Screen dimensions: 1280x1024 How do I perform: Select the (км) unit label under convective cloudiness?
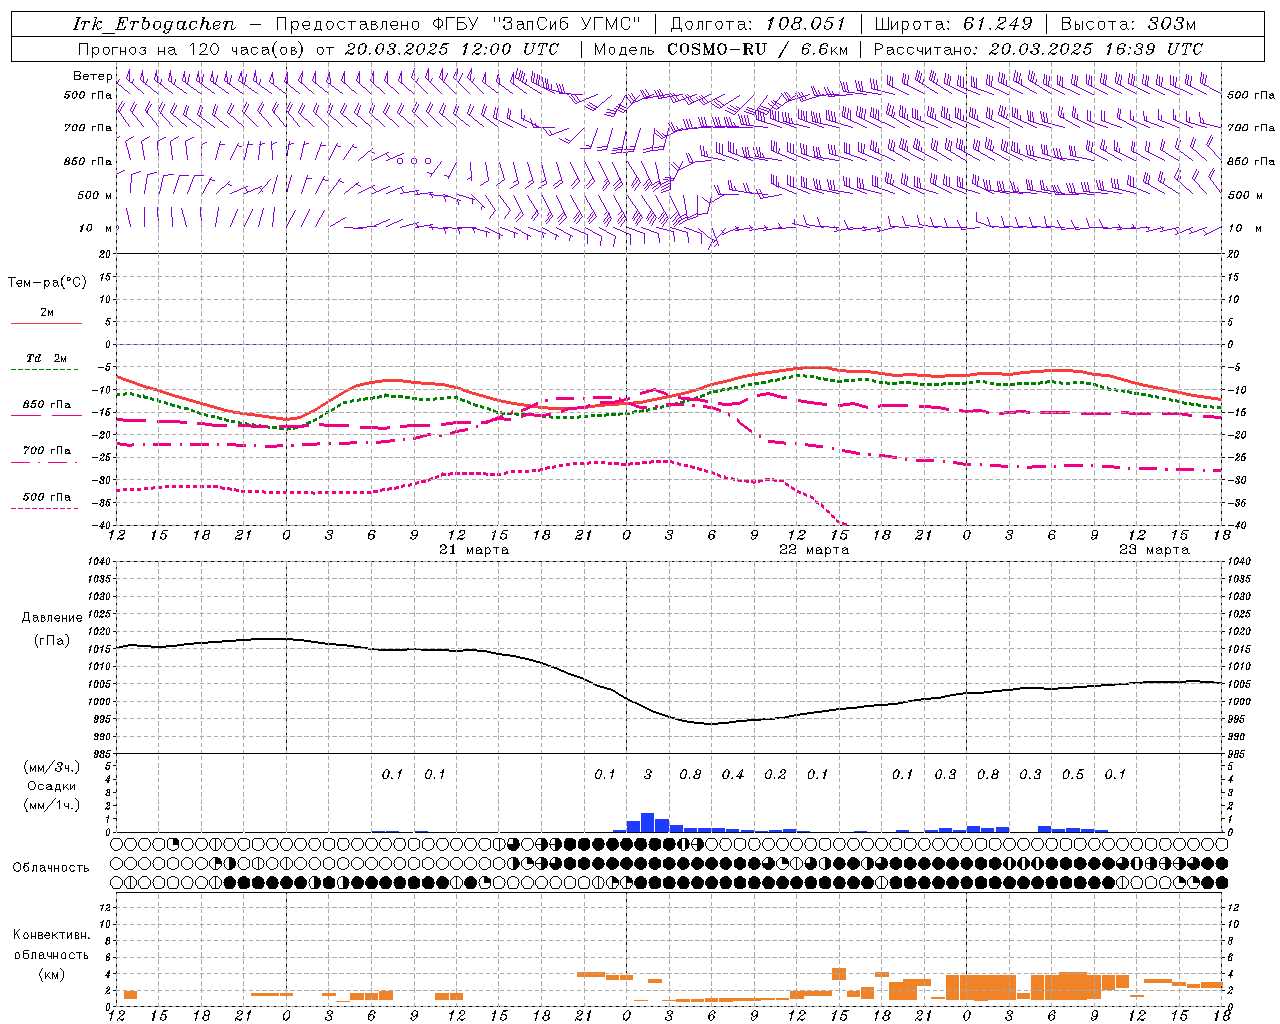pyautogui.click(x=51, y=974)
